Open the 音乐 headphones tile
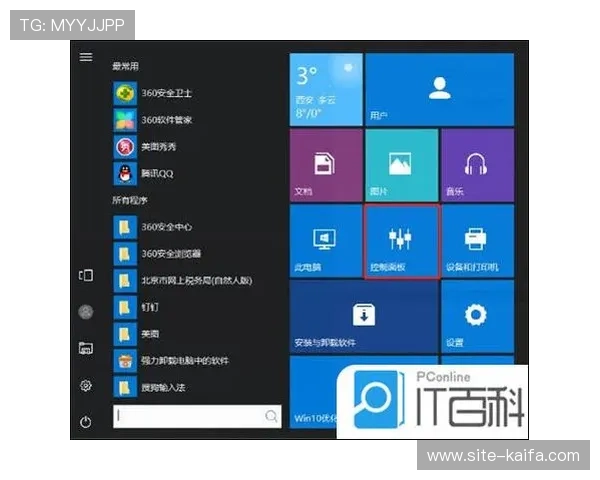This screenshot has height=480, width=600. pyautogui.click(x=476, y=165)
